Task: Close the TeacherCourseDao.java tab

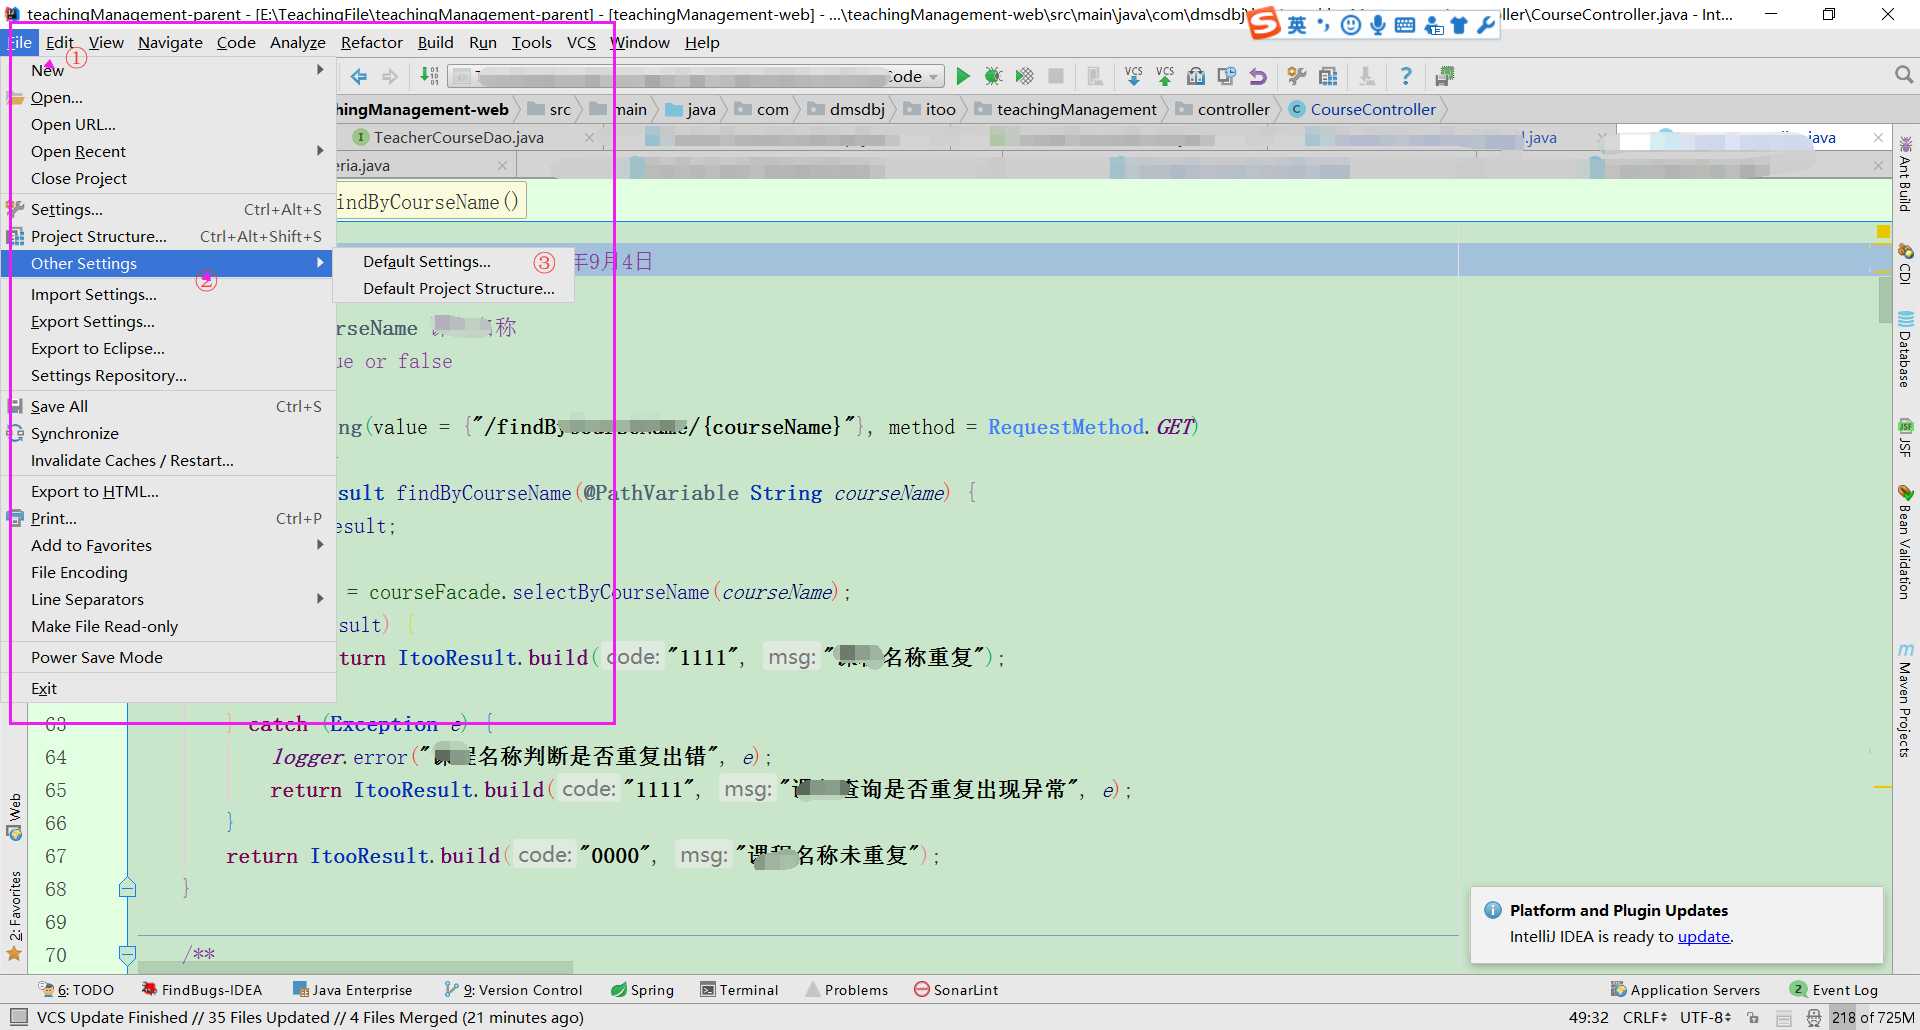Action: point(589,137)
